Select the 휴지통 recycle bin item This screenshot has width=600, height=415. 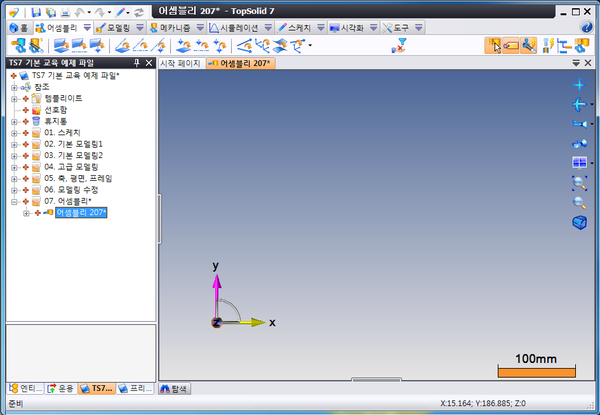[56, 122]
